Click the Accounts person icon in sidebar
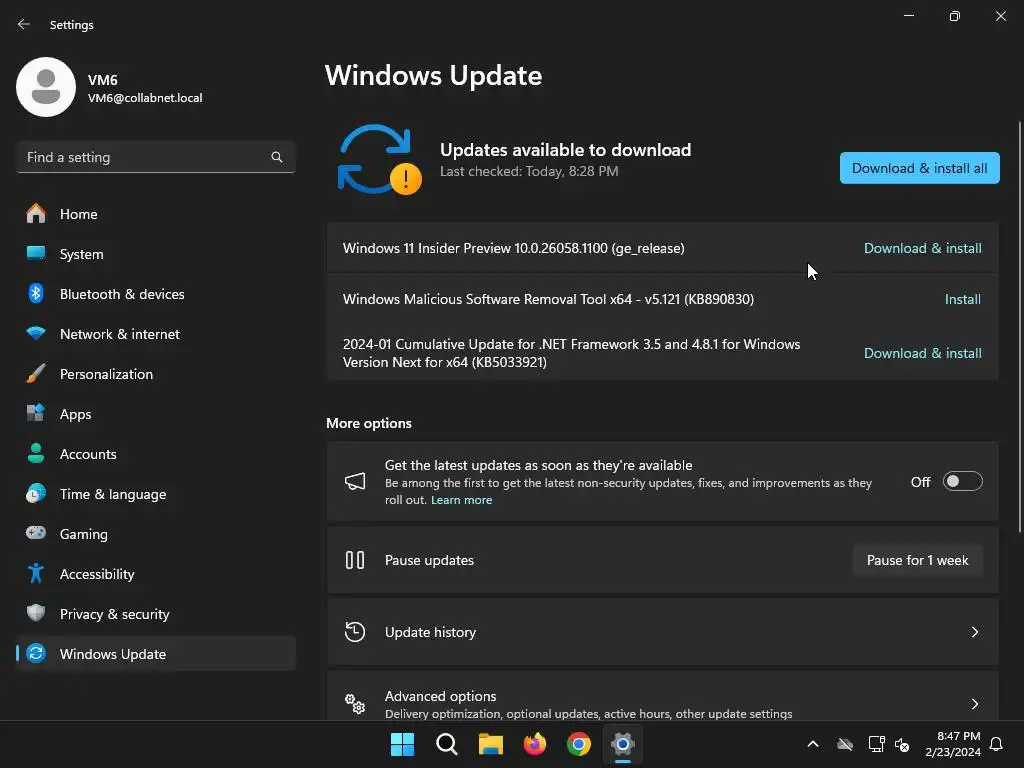 click(36, 453)
